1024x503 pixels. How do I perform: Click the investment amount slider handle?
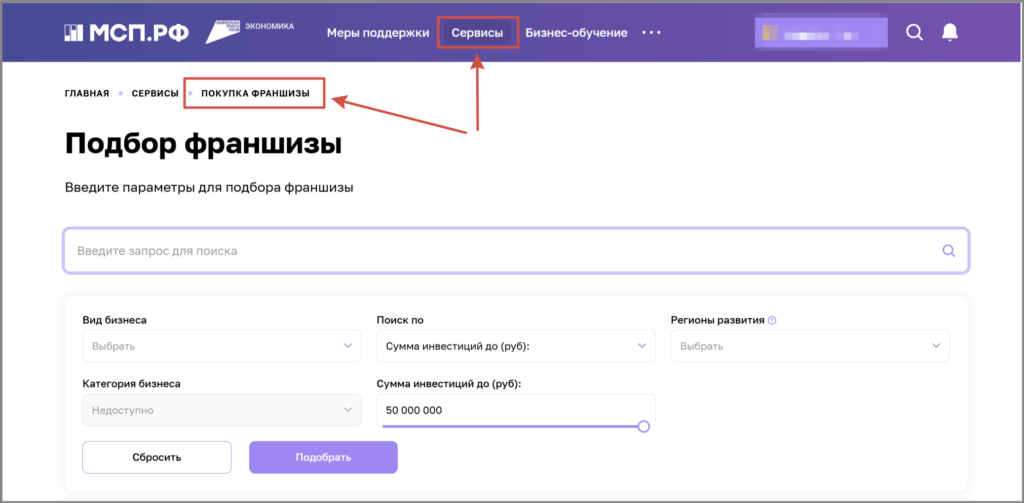pyautogui.click(x=644, y=426)
